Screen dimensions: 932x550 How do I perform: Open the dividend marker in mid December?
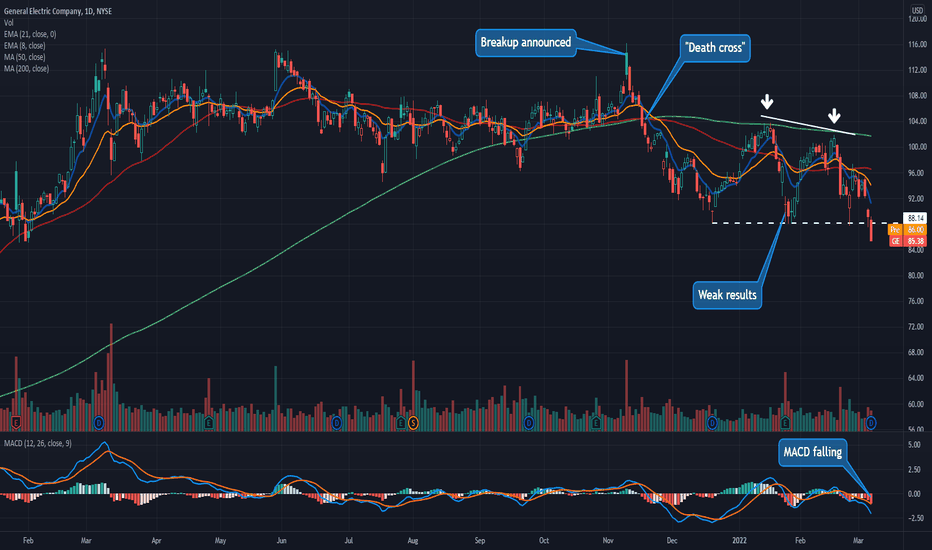712,423
